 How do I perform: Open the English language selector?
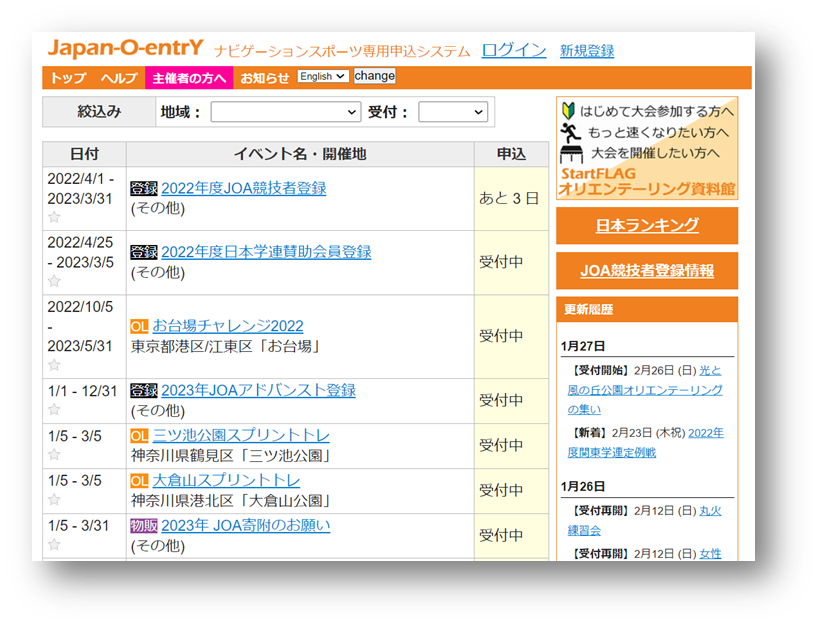[x=322, y=75]
